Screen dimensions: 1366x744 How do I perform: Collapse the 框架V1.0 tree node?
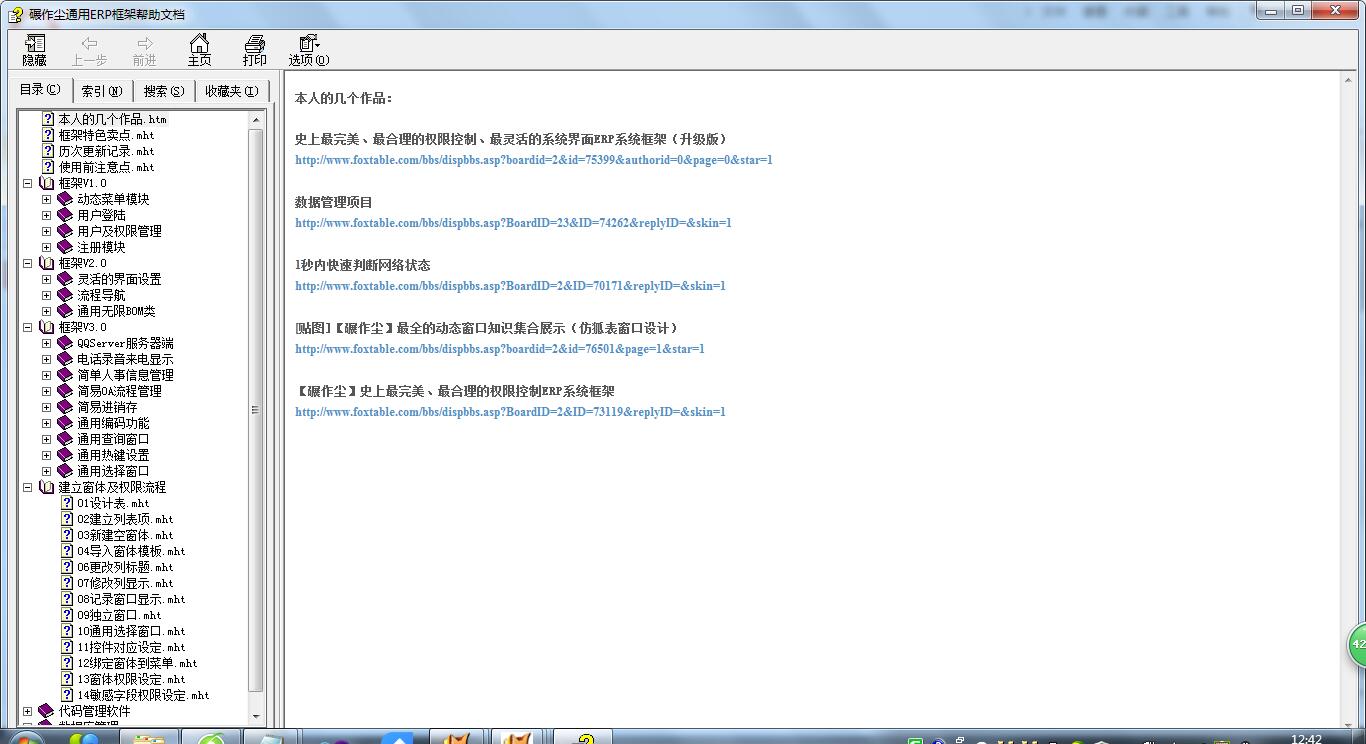tap(28, 183)
